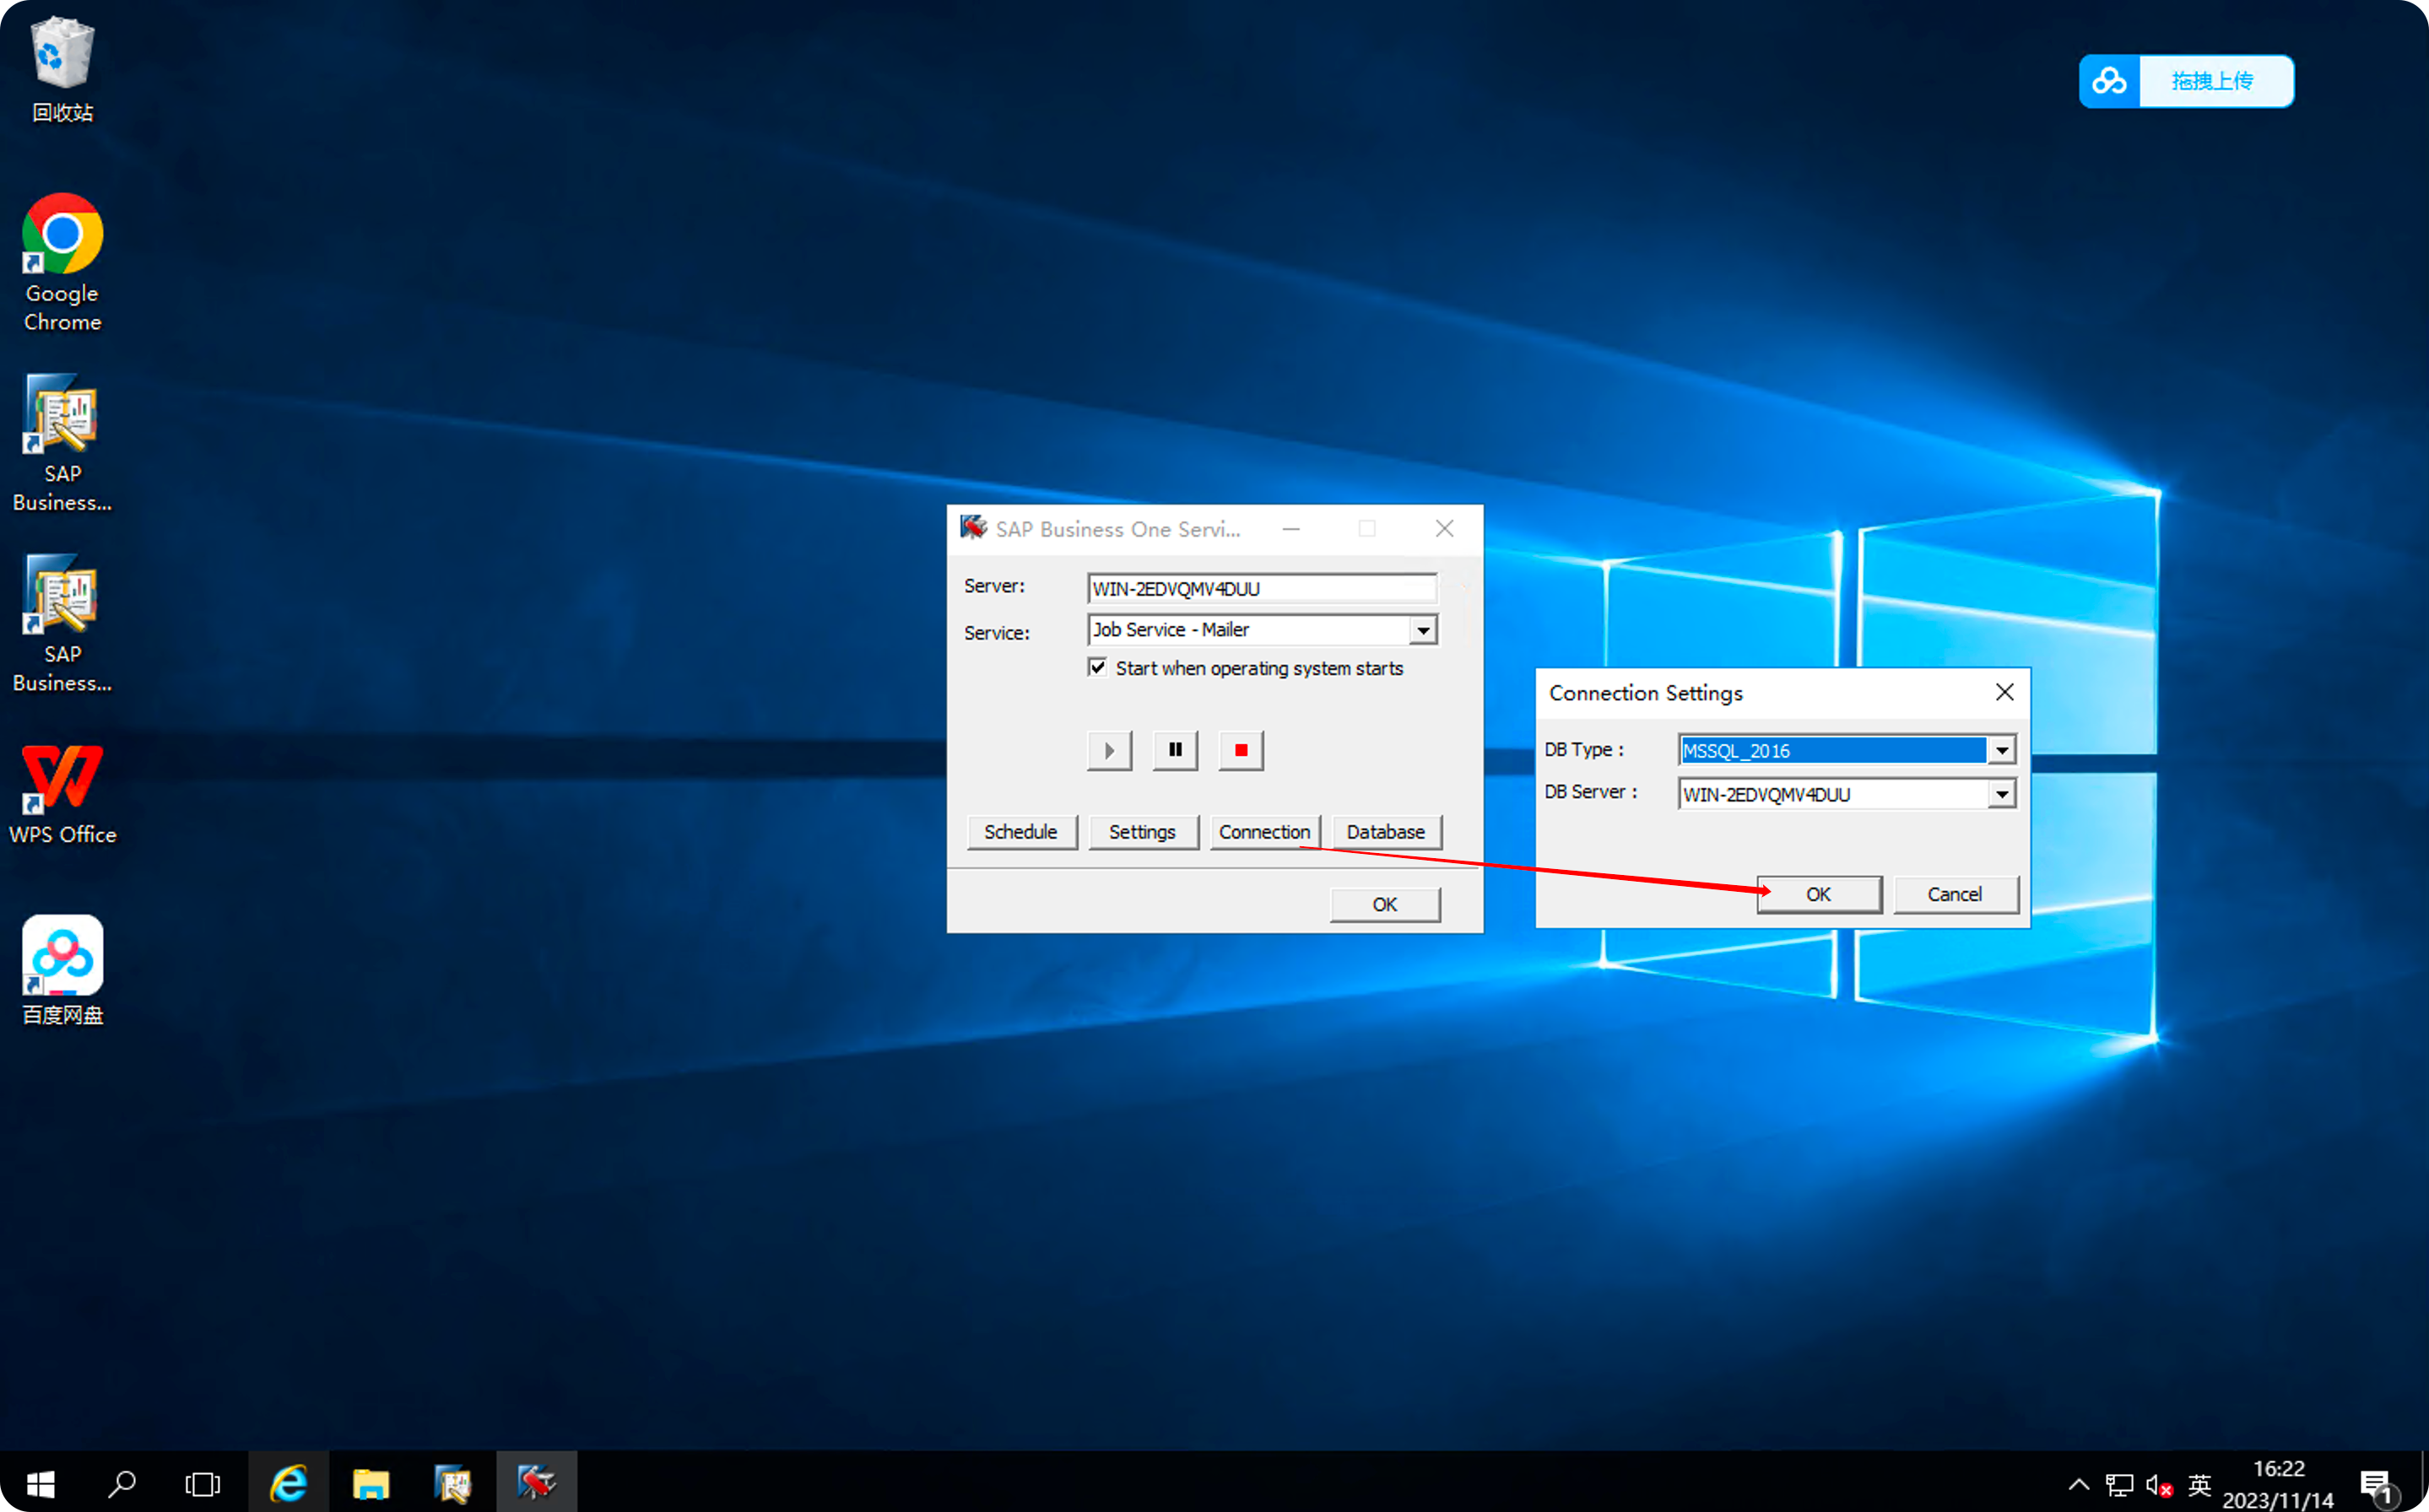Open the Service dropdown arrow
Viewport: 2429px width, 1512px height.
click(x=1422, y=630)
